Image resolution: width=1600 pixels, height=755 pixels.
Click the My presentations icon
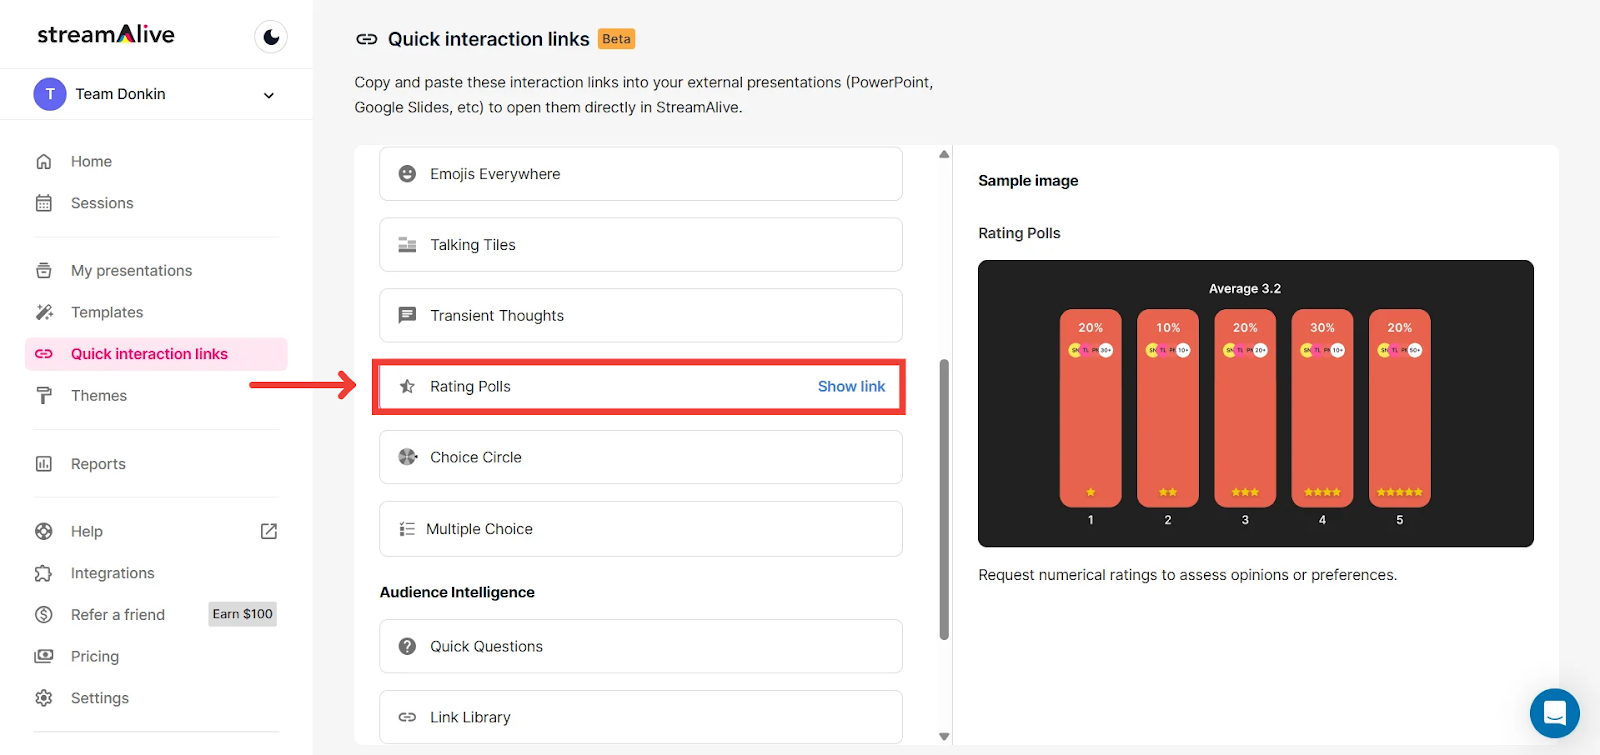click(x=44, y=271)
